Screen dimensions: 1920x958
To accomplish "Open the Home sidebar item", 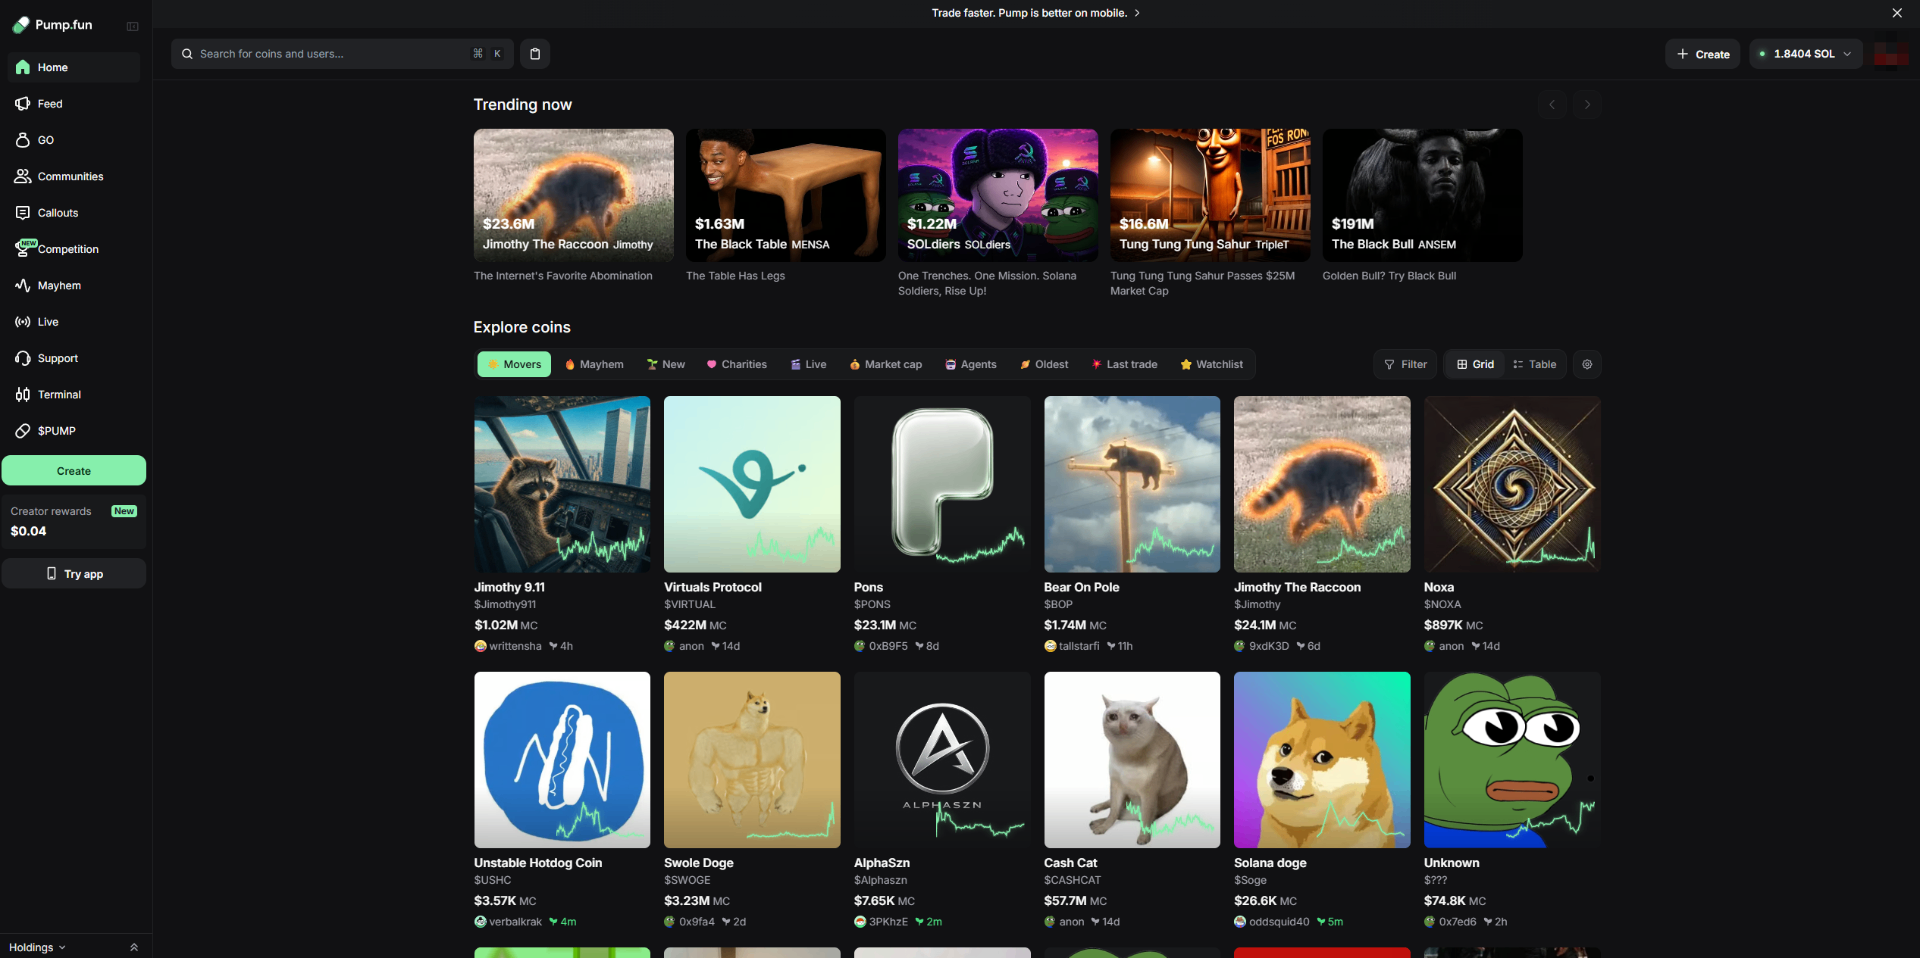I will point(73,67).
